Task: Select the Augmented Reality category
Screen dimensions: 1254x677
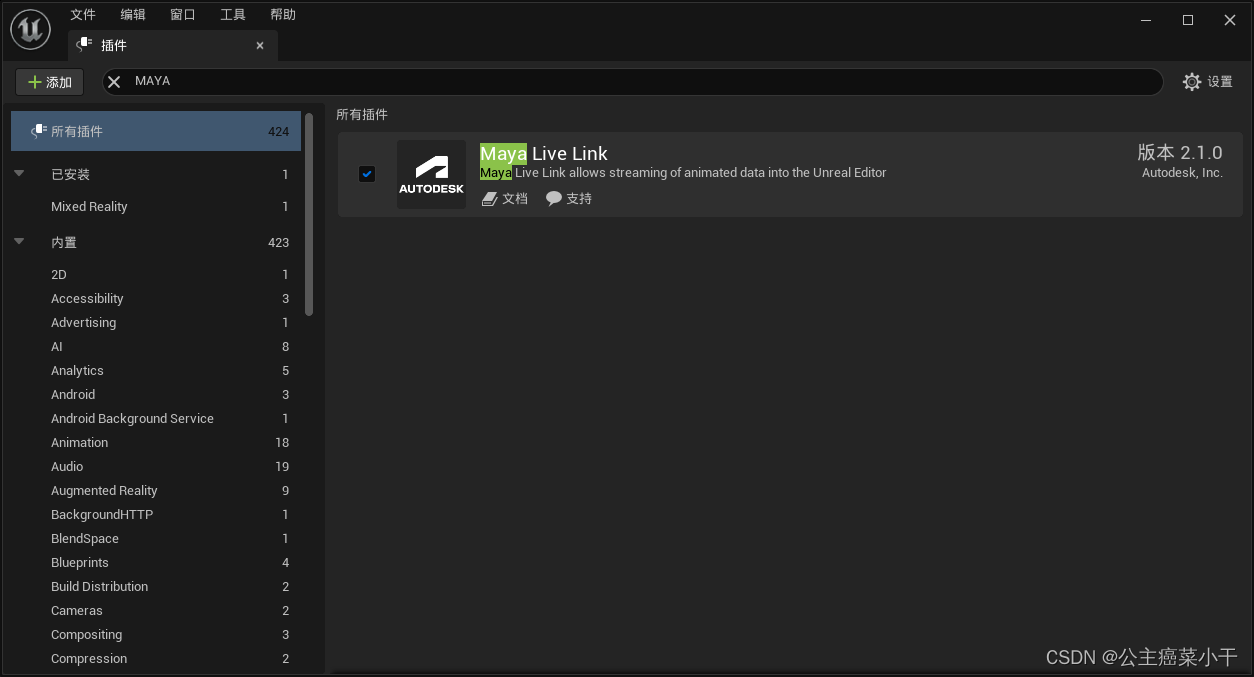Action: click(x=156, y=491)
